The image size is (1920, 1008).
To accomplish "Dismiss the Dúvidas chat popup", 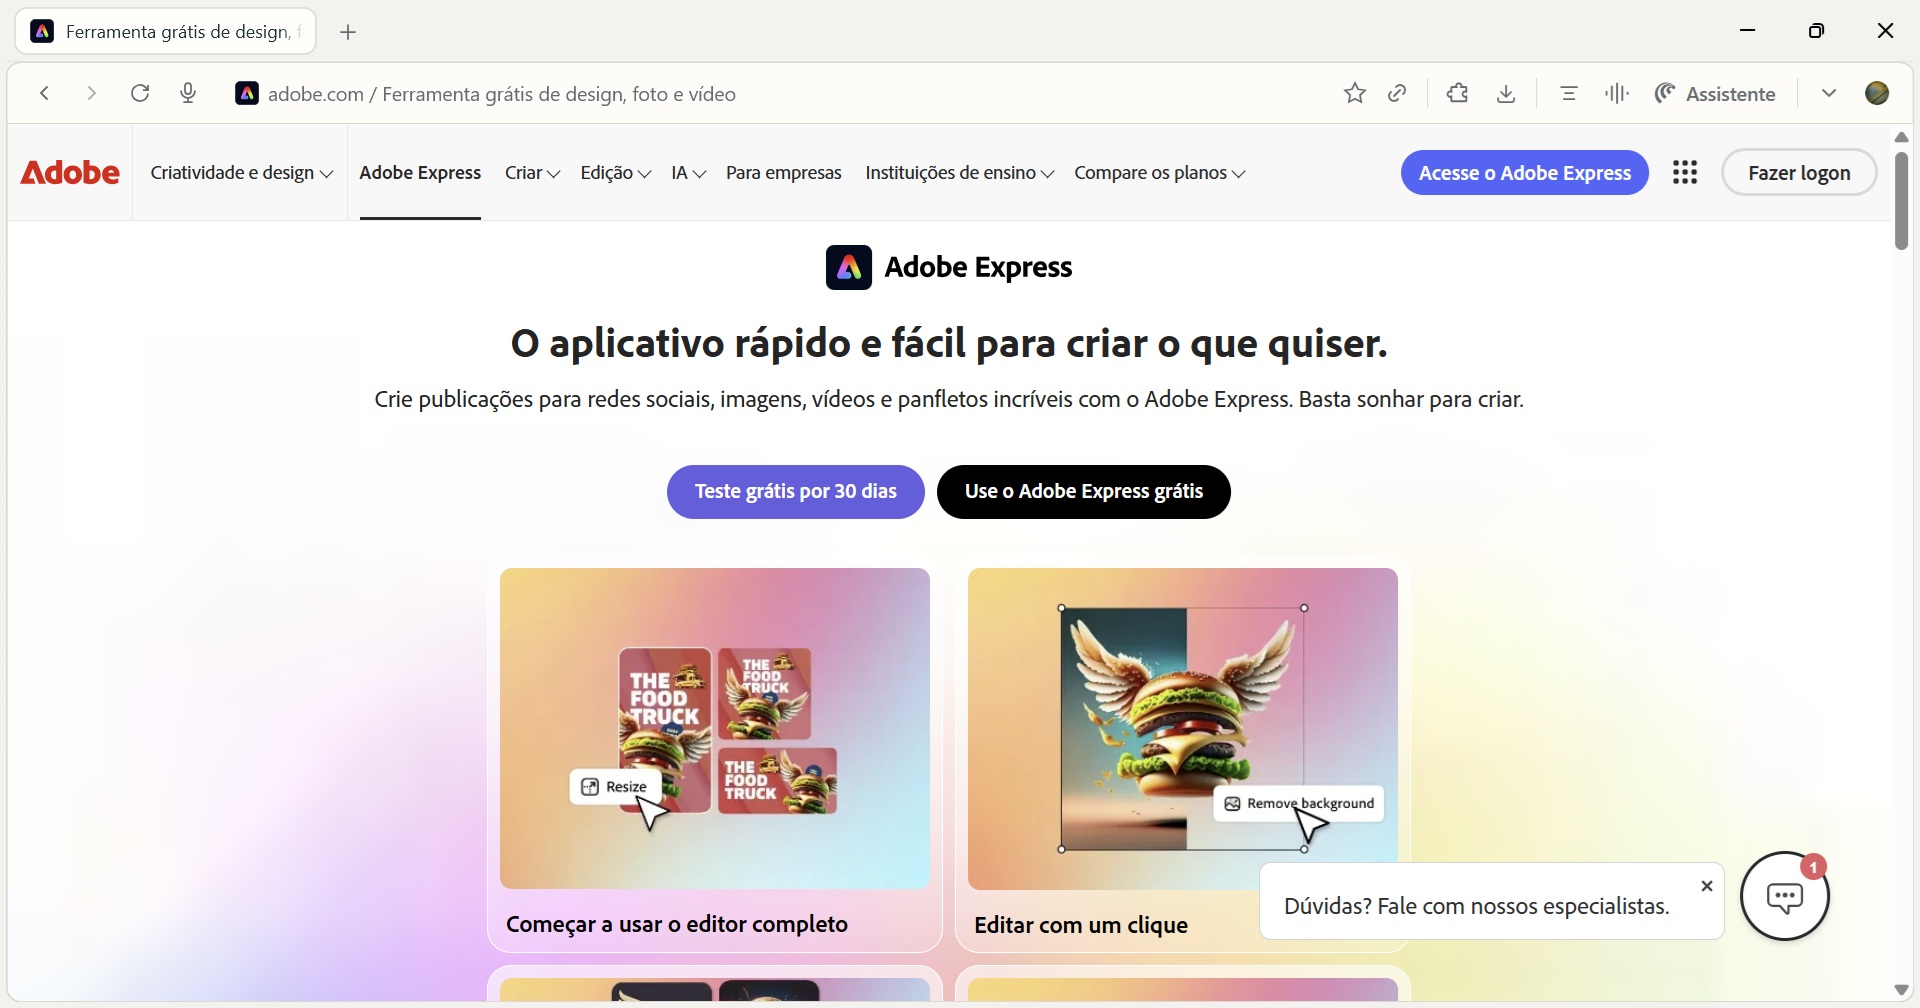I will tap(1707, 886).
